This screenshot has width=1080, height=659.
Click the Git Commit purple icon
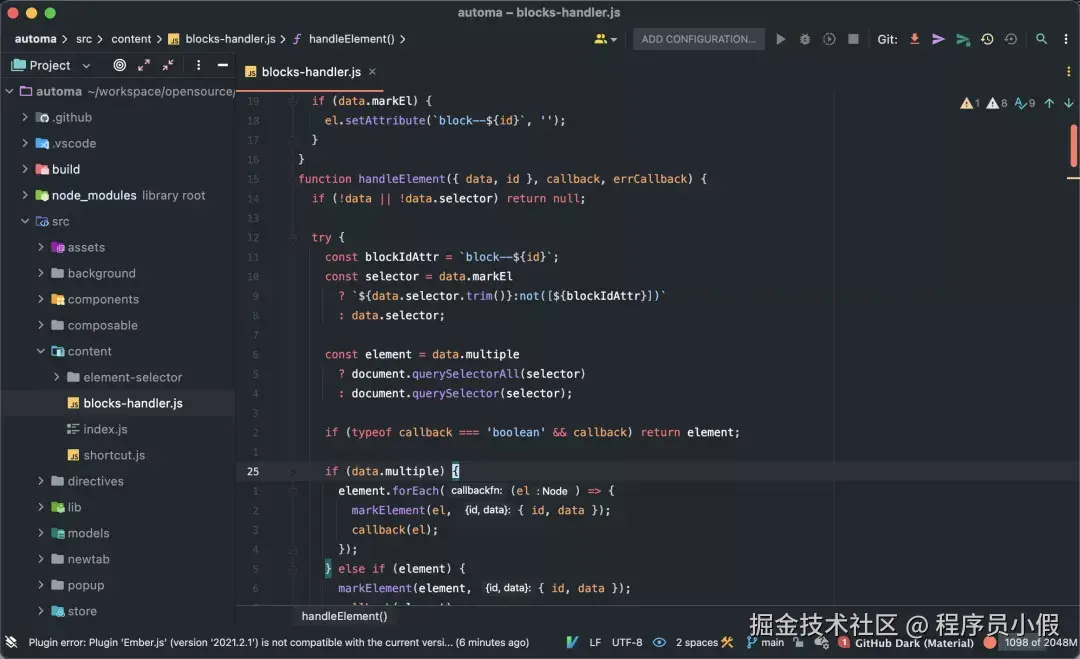tap(938, 39)
